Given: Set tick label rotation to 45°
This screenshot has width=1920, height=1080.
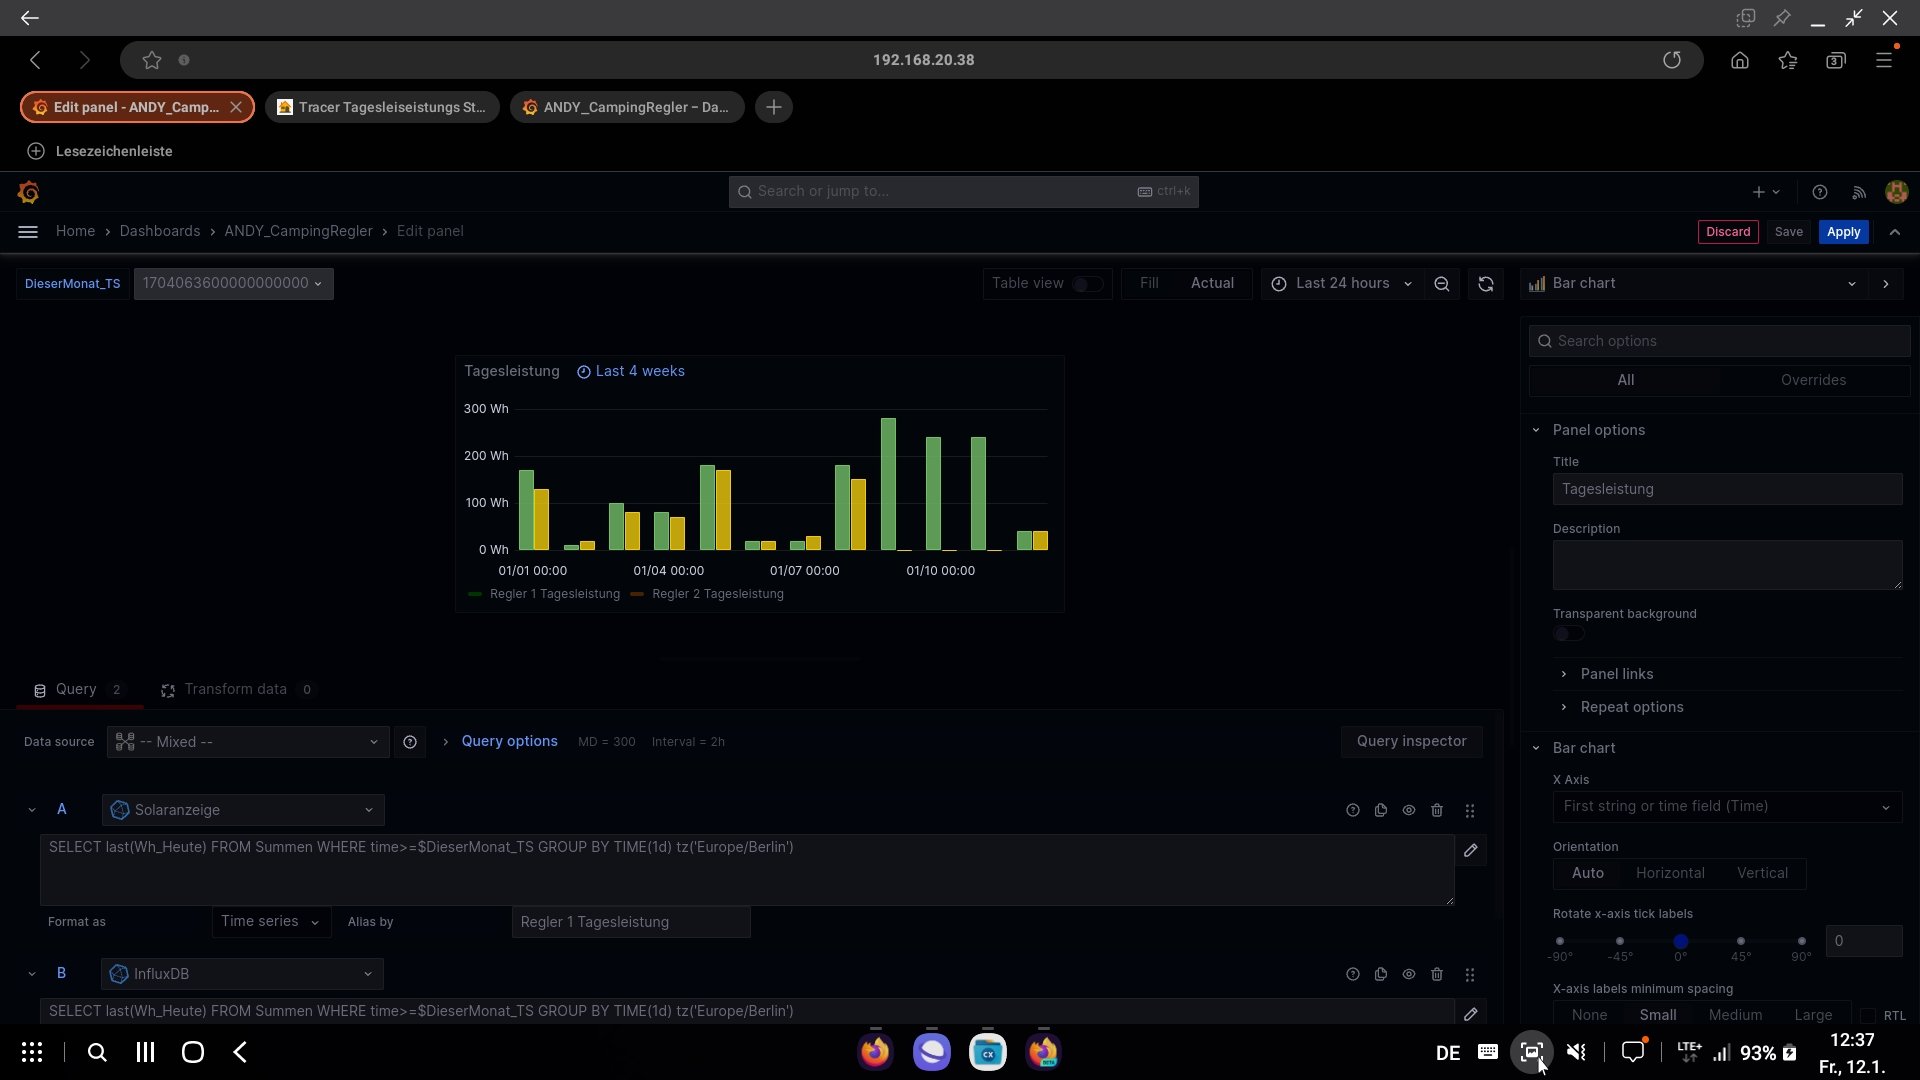Looking at the screenshot, I should [1741, 941].
